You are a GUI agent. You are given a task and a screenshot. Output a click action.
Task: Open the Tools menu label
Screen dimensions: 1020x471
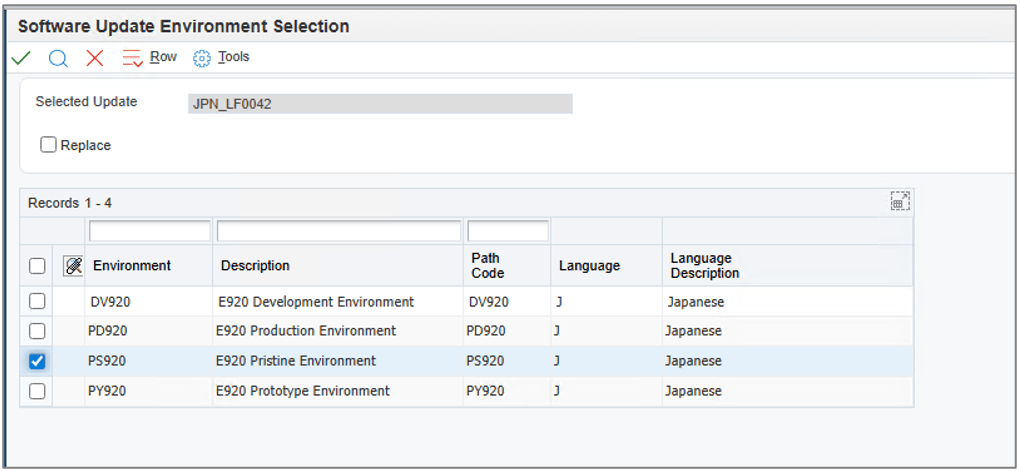234,57
